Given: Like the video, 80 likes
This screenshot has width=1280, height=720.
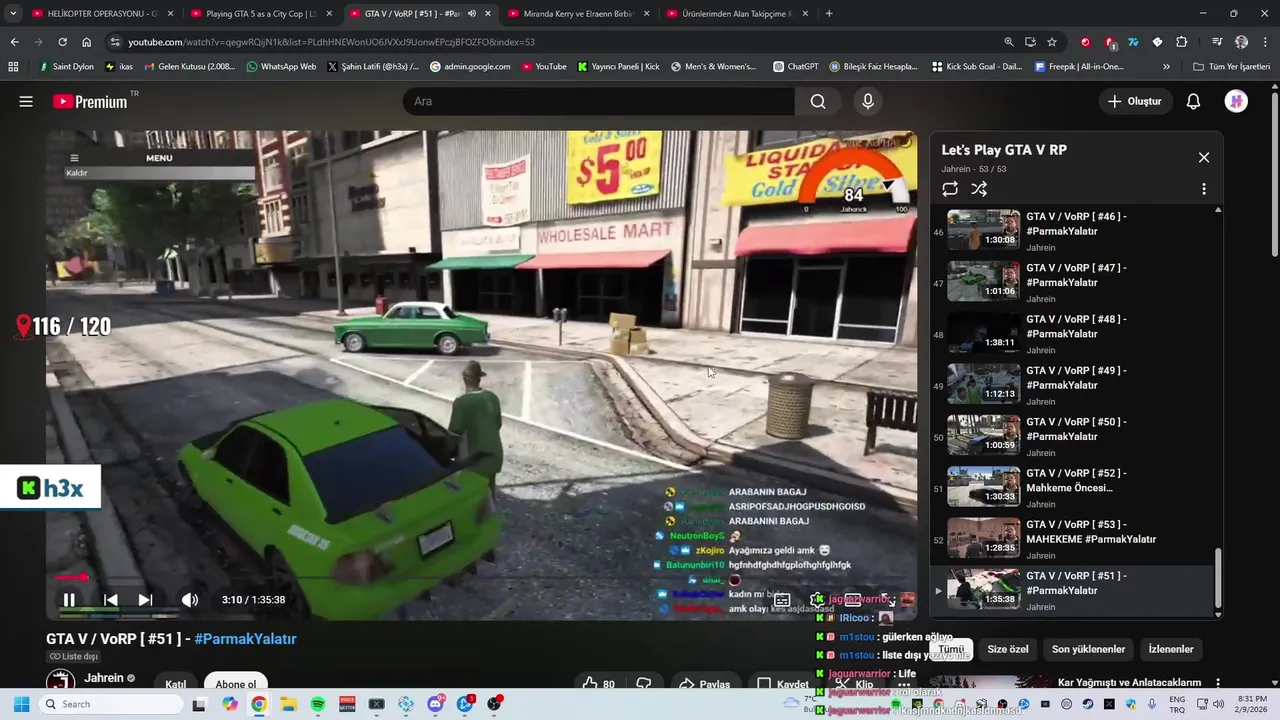Looking at the screenshot, I should (598, 684).
